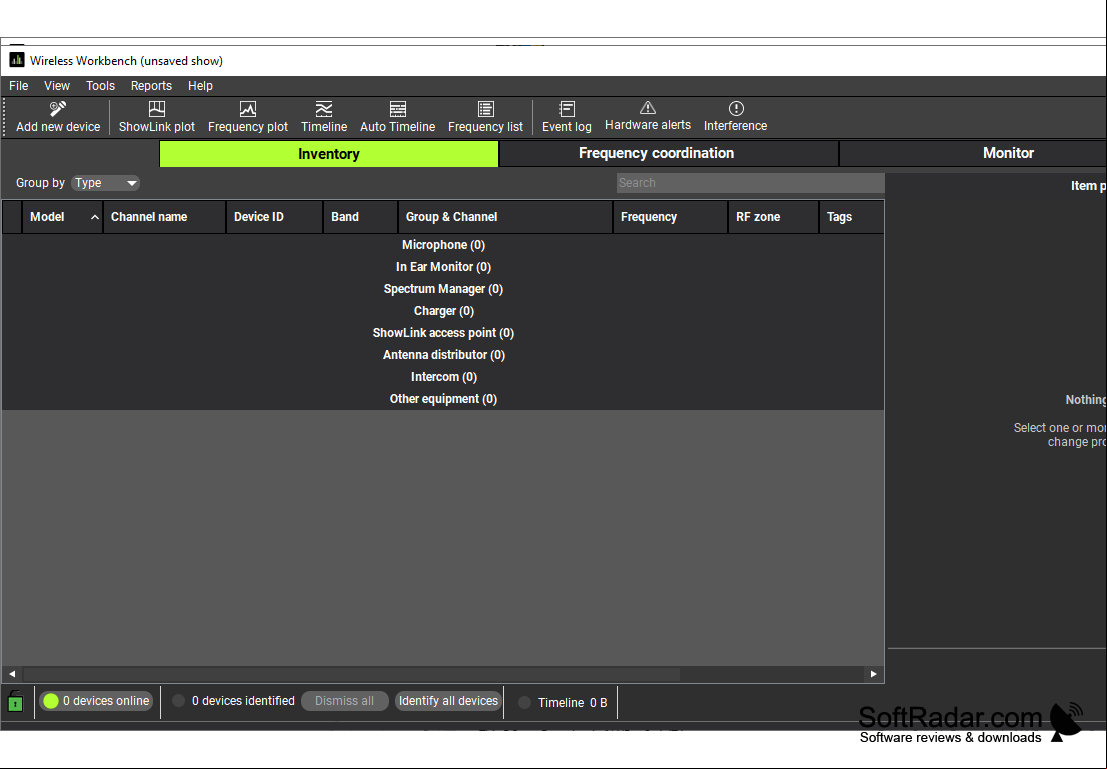Click the Add new device icon

point(58,109)
